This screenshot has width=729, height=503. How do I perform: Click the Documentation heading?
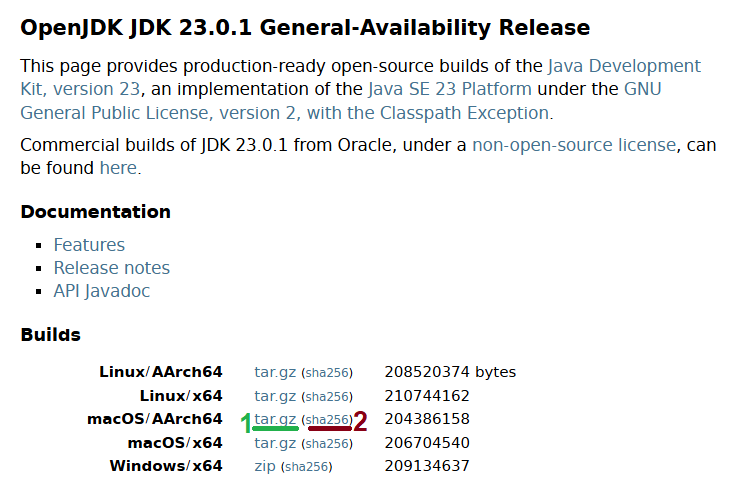pyautogui.click(x=96, y=212)
